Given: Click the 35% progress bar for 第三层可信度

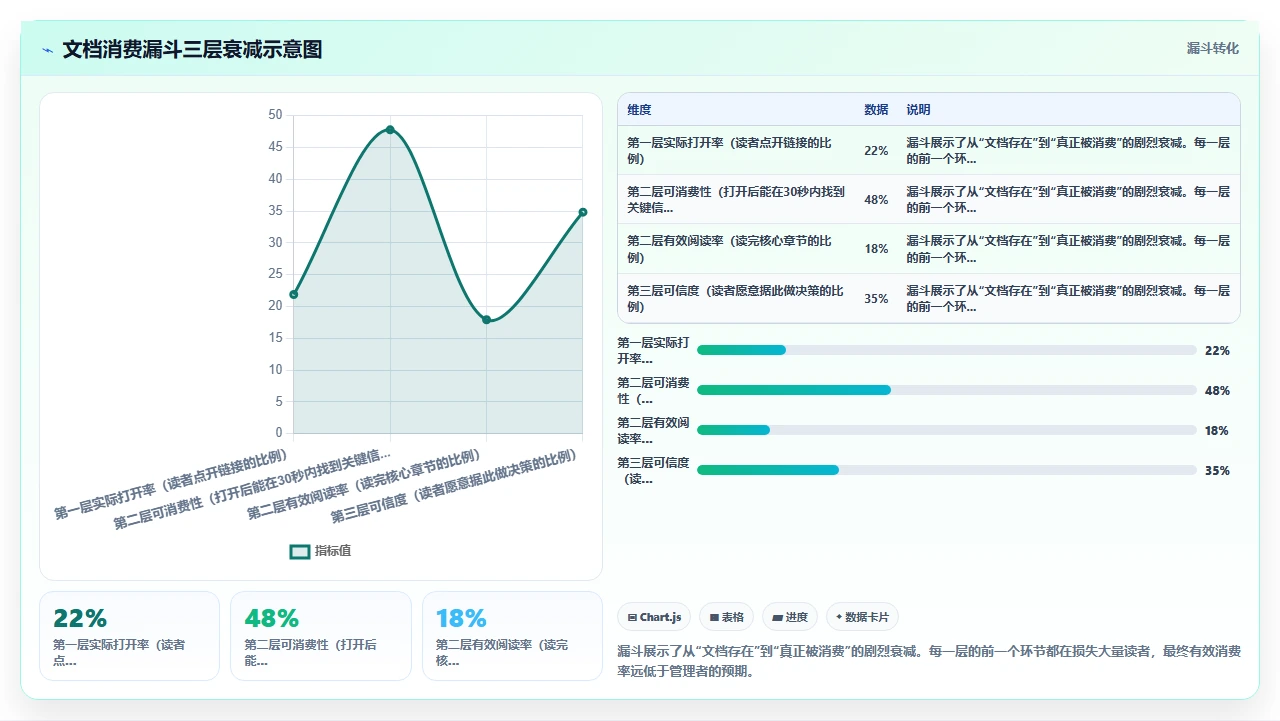Looking at the screenshot, I should [946, 470].
